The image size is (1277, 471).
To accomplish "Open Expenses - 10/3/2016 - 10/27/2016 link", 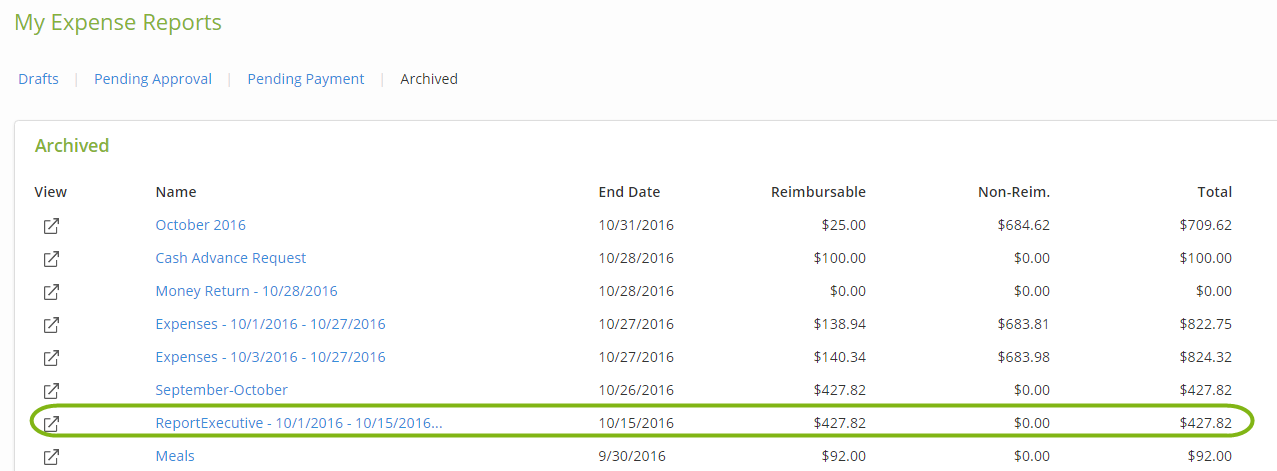I will pyautogui.click(x=270, y=357).
